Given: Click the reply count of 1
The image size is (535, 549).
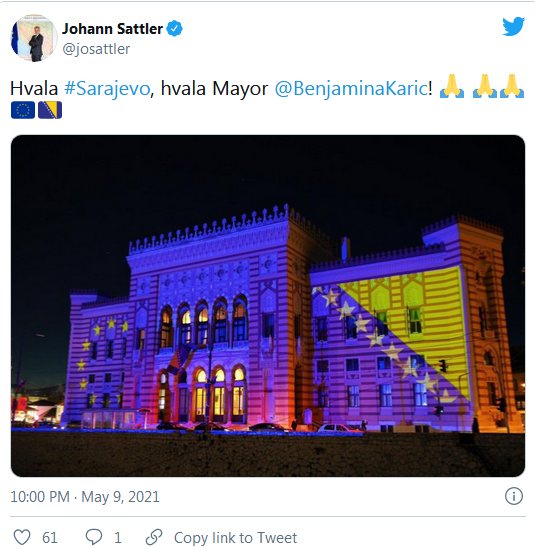Looking at the screenshot, I should pos(118,537).
